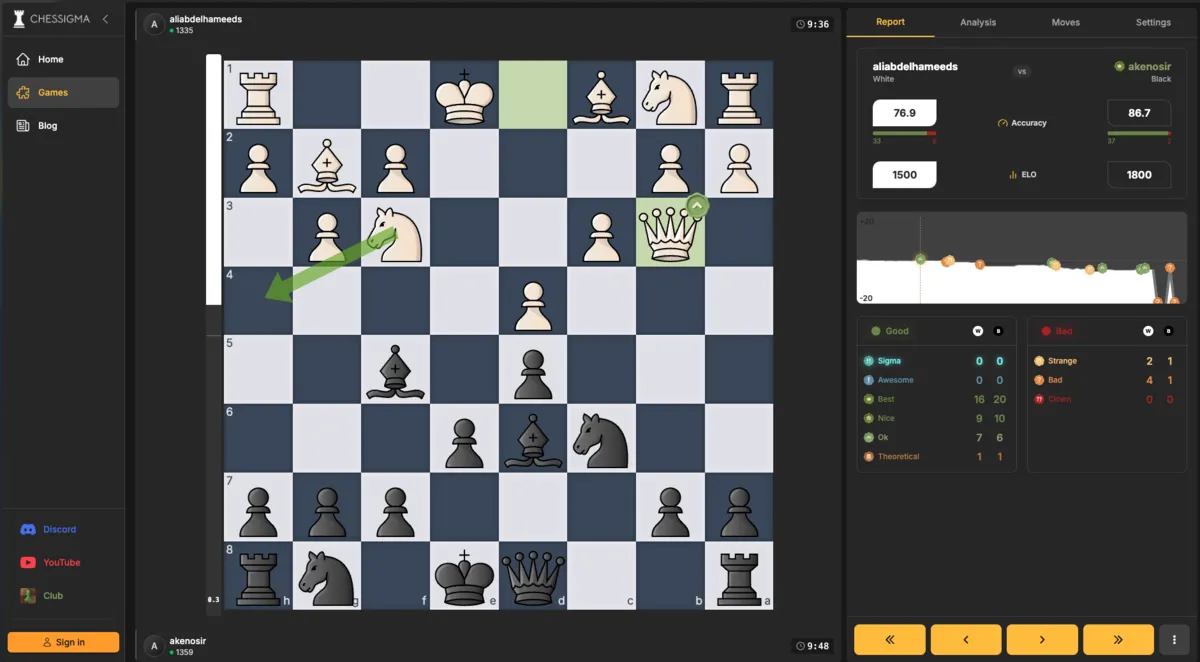1200x662 pixels.
Task: Click the black accuracy progress bar under 86.7
Action: tap(1139, 131)
